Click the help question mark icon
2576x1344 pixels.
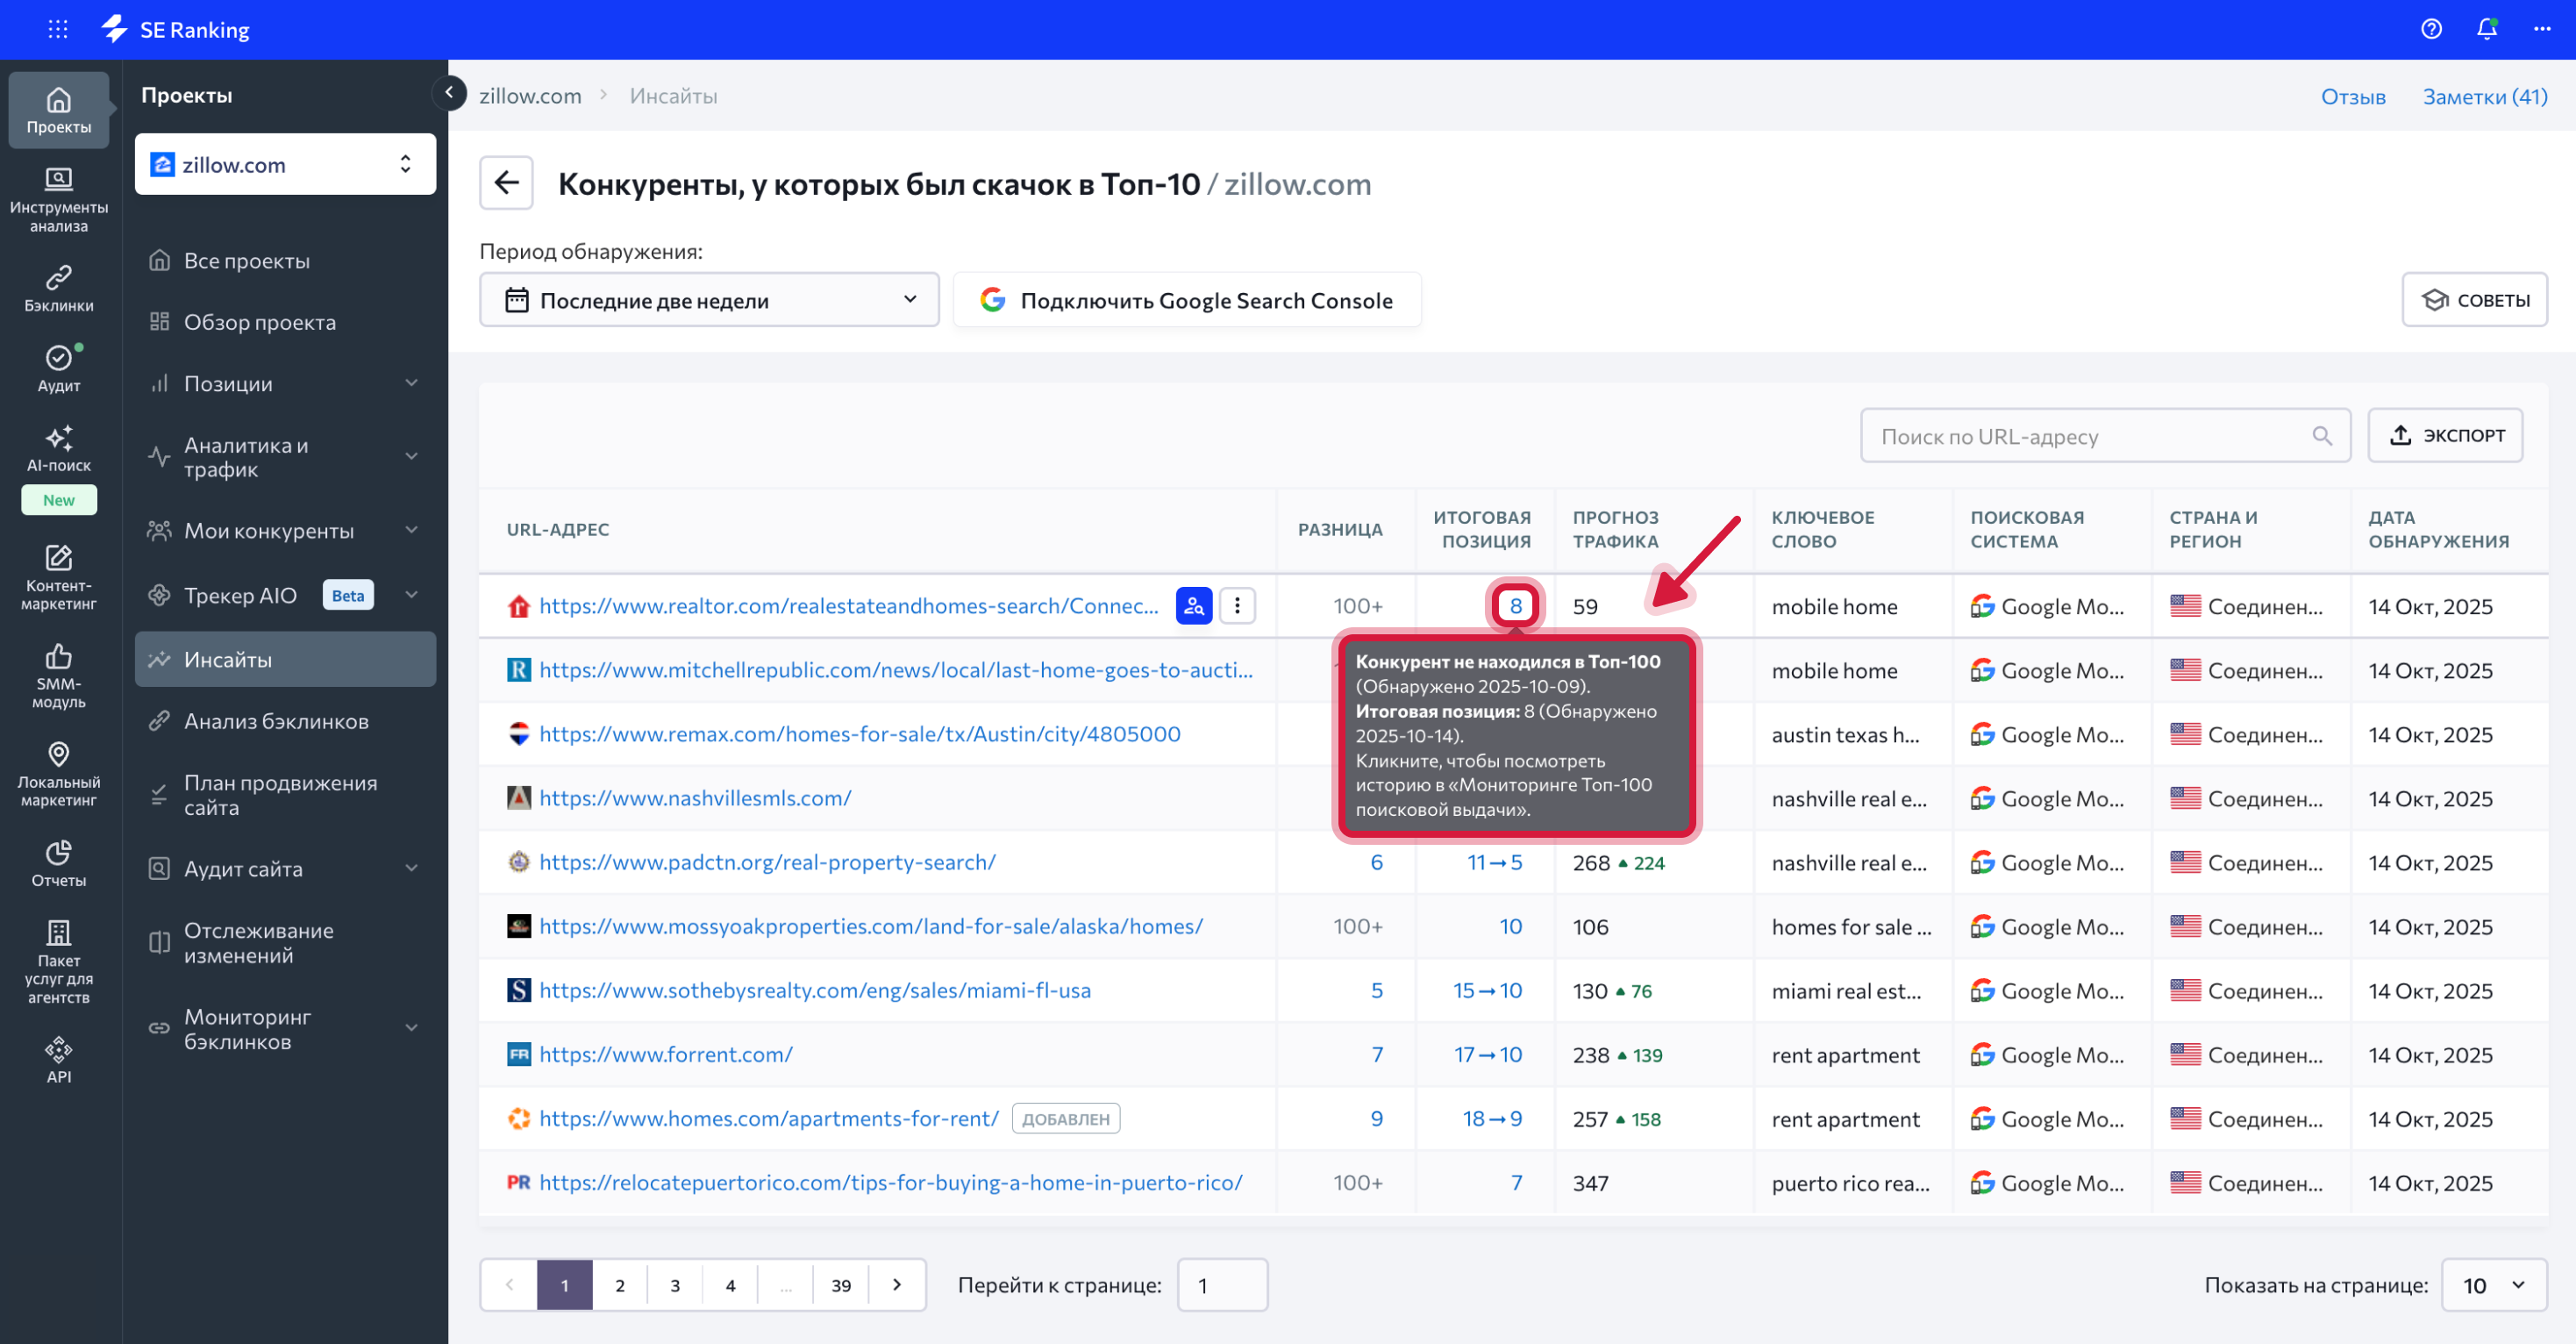coord(2431,29)
